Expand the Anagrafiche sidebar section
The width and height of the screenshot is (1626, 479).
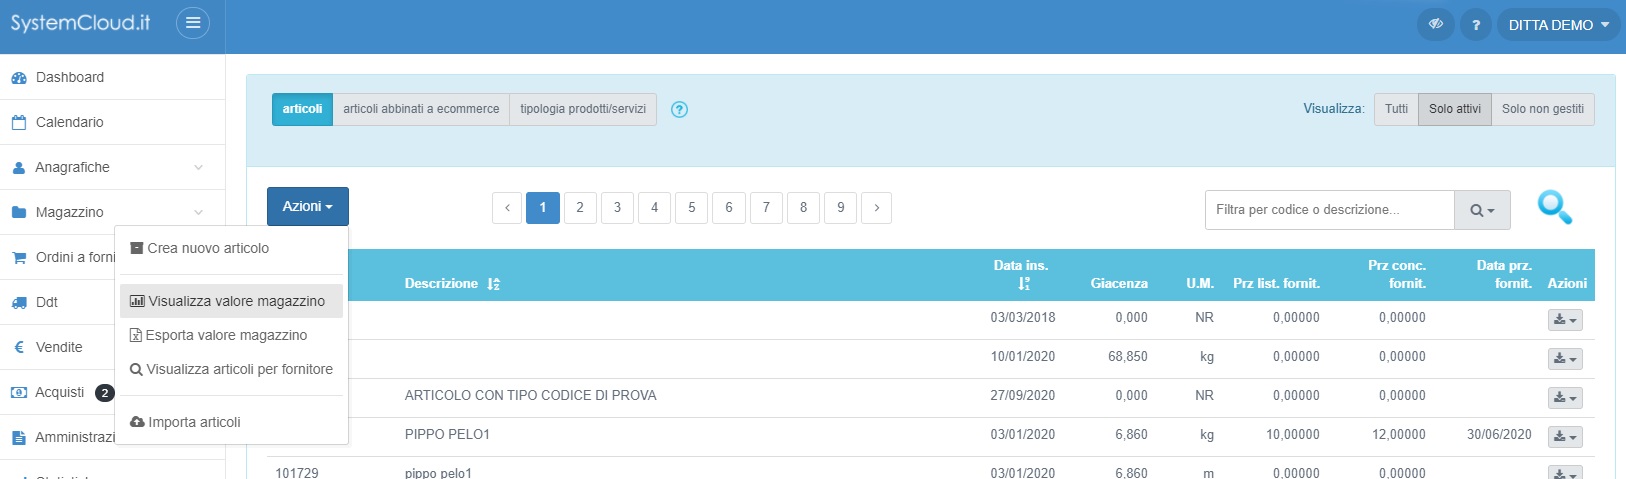click(x=72, y=167)
